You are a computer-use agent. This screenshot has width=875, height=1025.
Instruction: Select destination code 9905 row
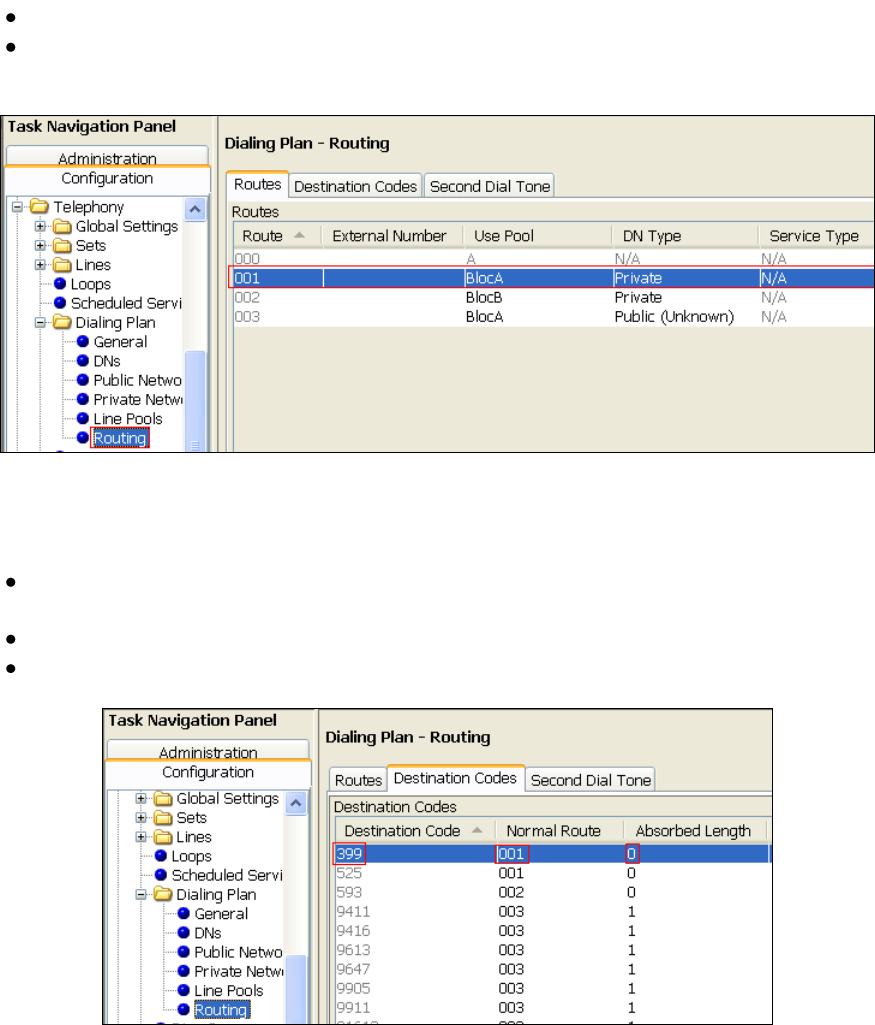tap(553, 988)
